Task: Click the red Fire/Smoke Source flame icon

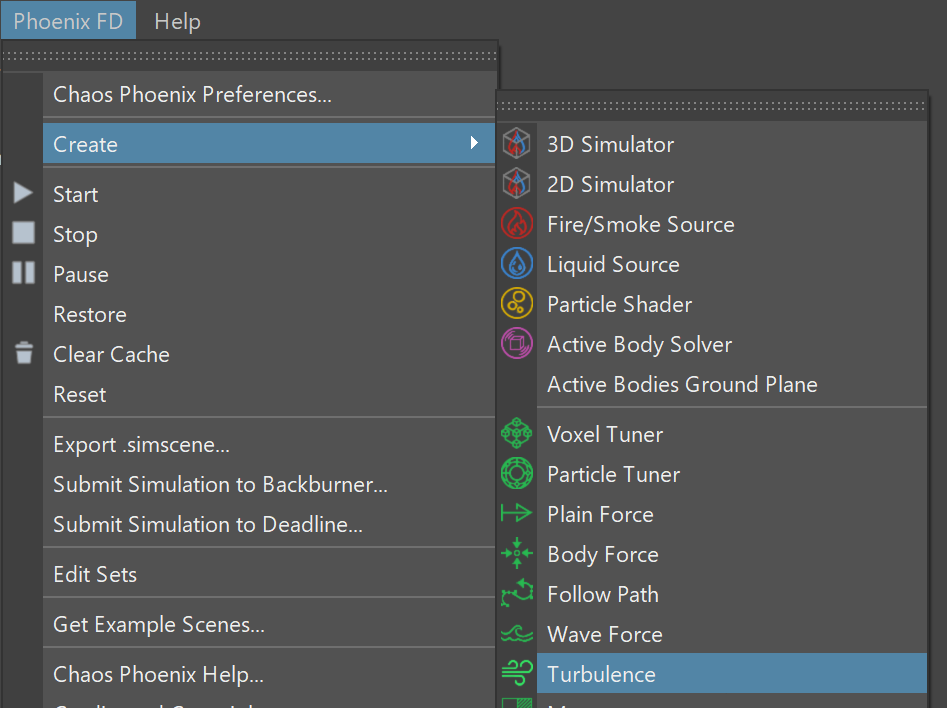Action: (x=516, y=224)
